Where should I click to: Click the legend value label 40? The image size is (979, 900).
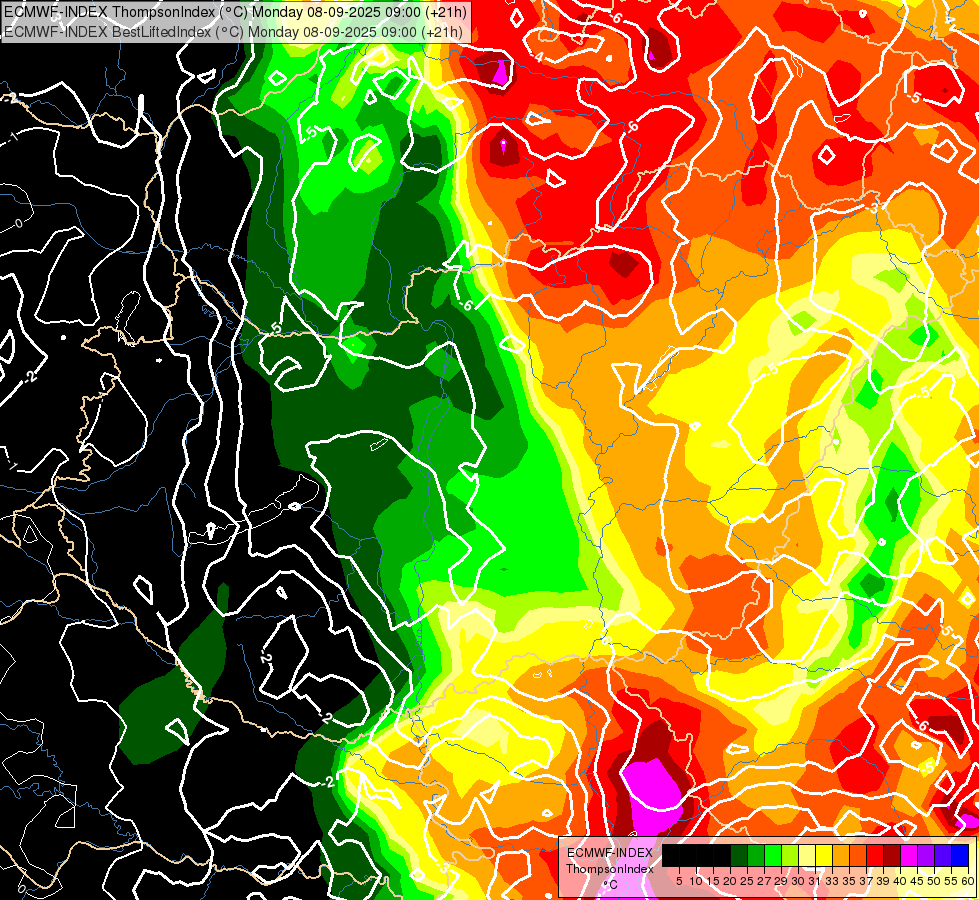(x=900, y=881)
